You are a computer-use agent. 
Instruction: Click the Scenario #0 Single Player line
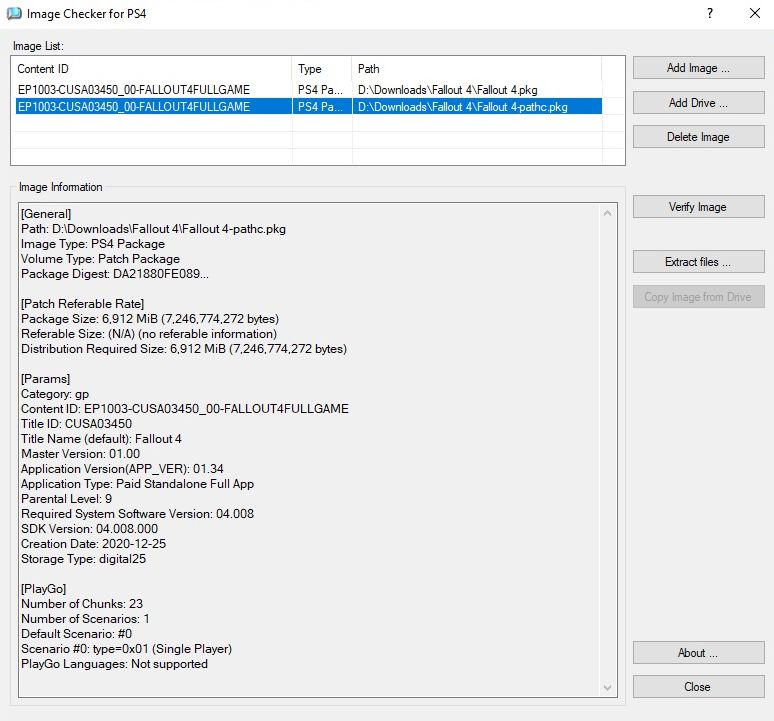click(126, 648)
